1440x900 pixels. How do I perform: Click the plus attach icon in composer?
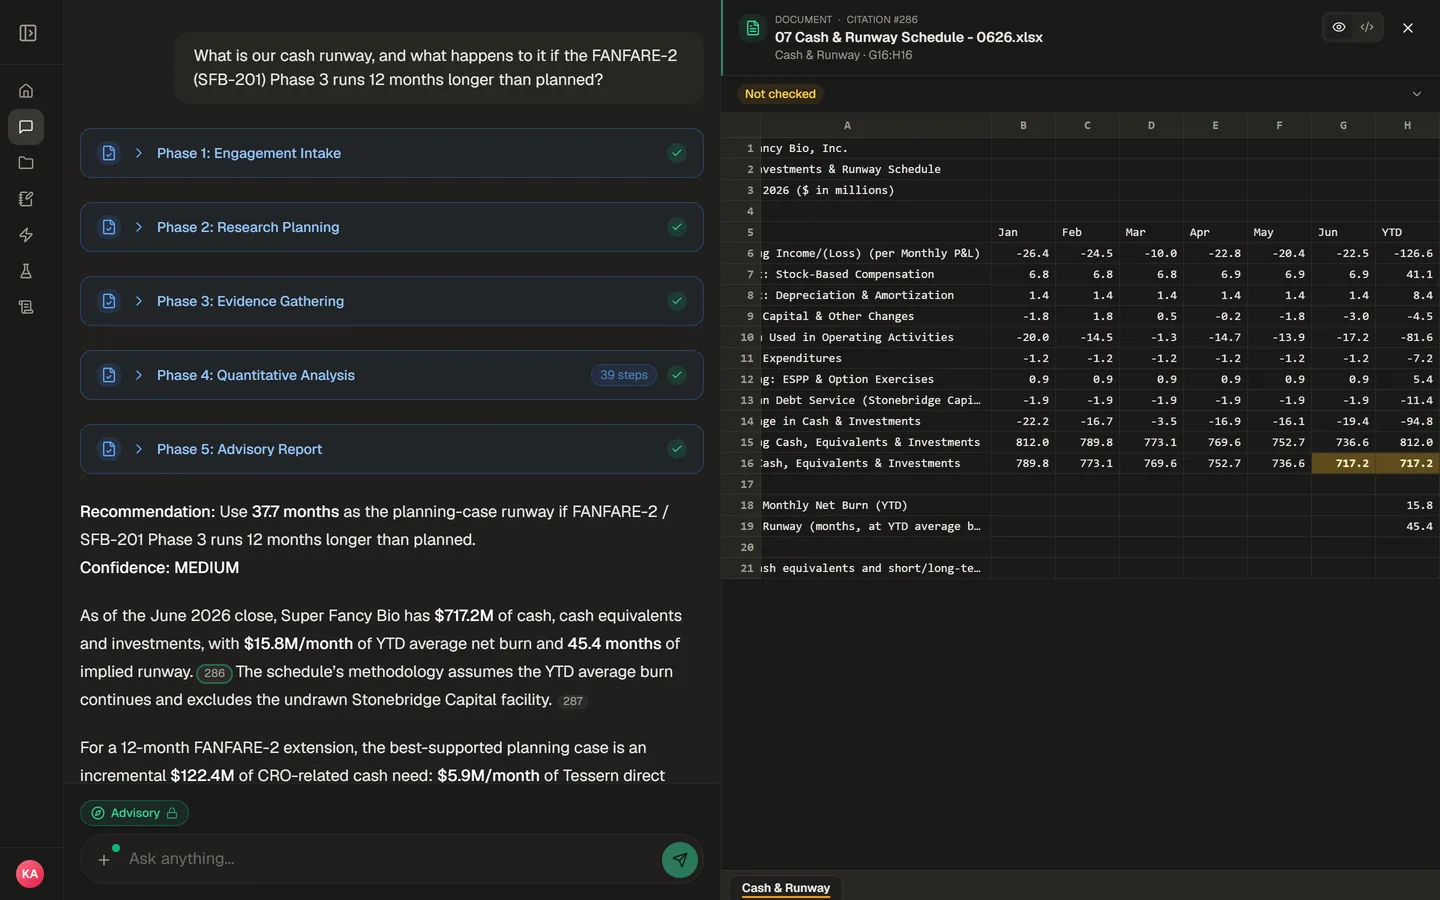[x=104, y=859]
